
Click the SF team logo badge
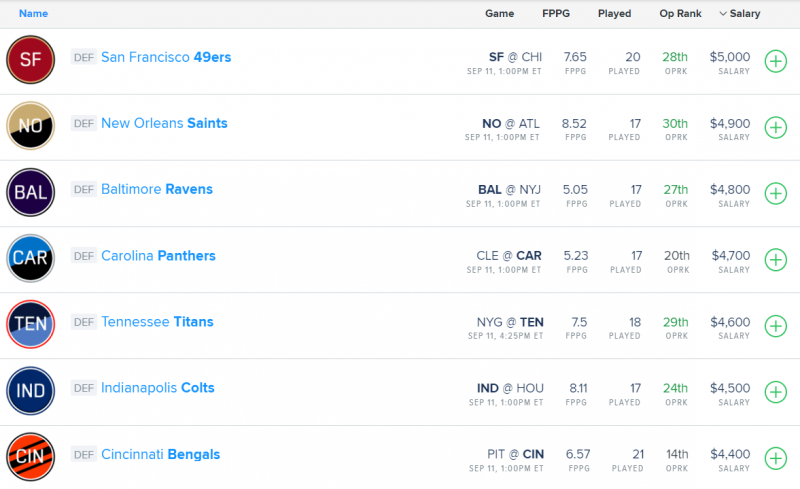click(31, 60)
